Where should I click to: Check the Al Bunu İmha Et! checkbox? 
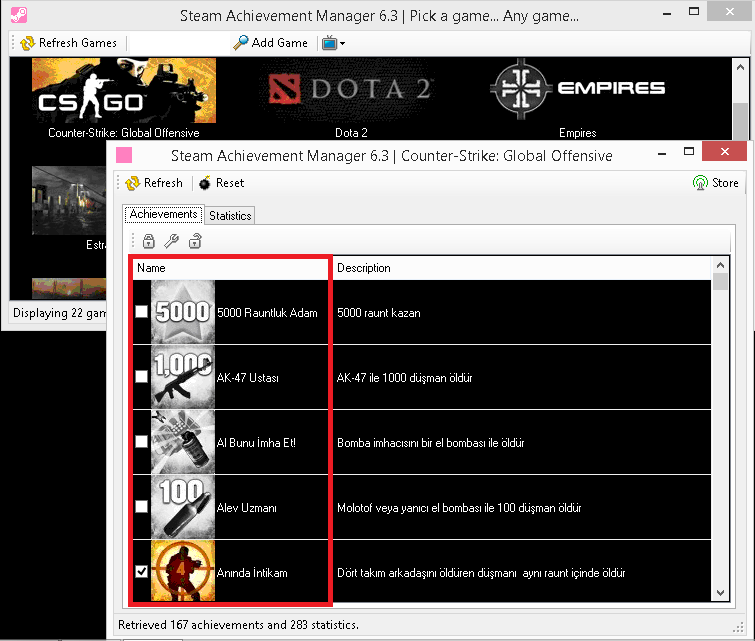tap(142, 442)
